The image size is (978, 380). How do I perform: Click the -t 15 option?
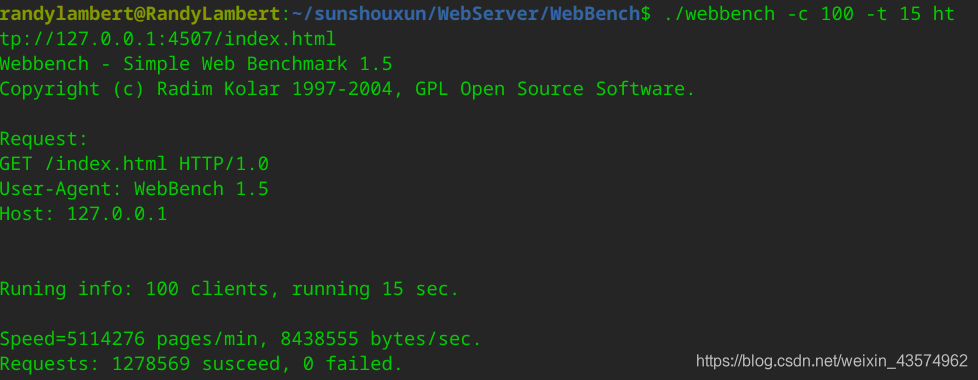[894, 14]
